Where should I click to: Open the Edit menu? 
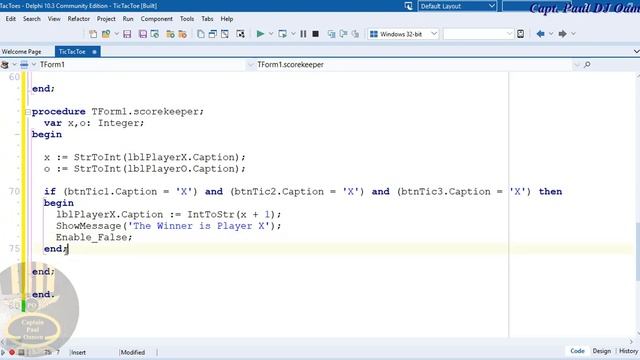coord(11,19)
